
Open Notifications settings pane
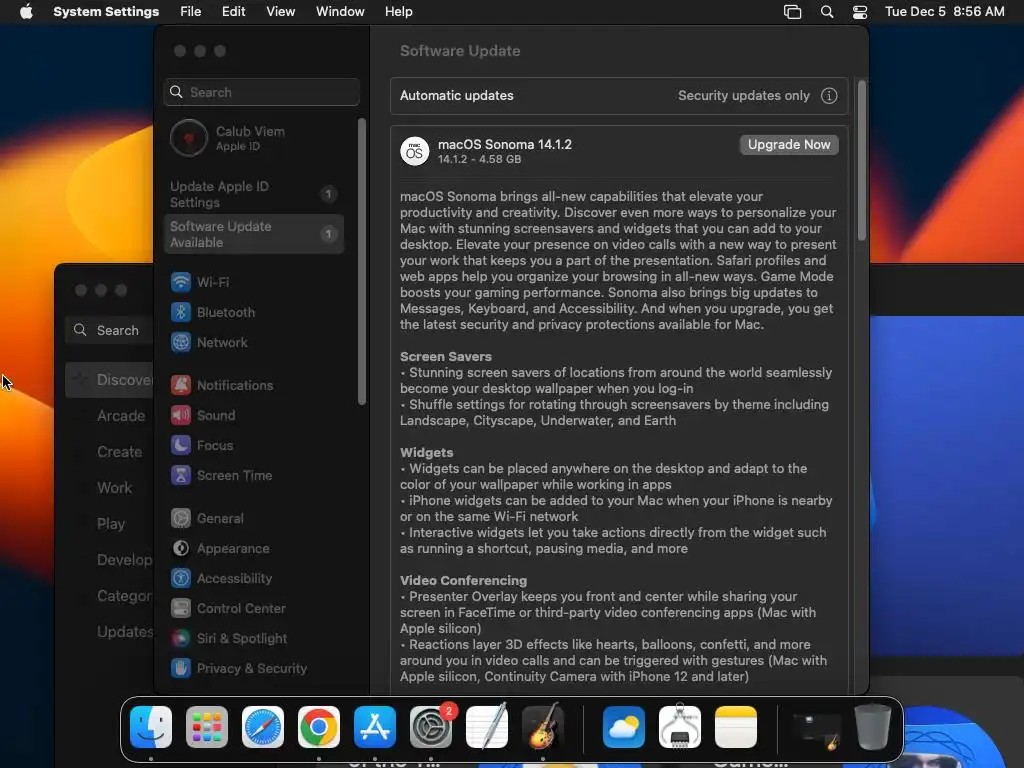click(222, 385)
